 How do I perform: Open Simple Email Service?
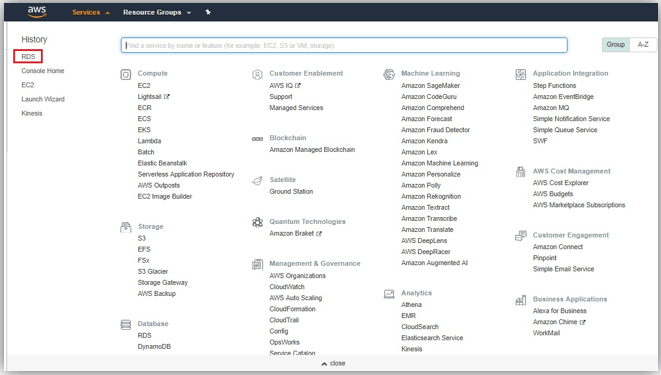564,269
